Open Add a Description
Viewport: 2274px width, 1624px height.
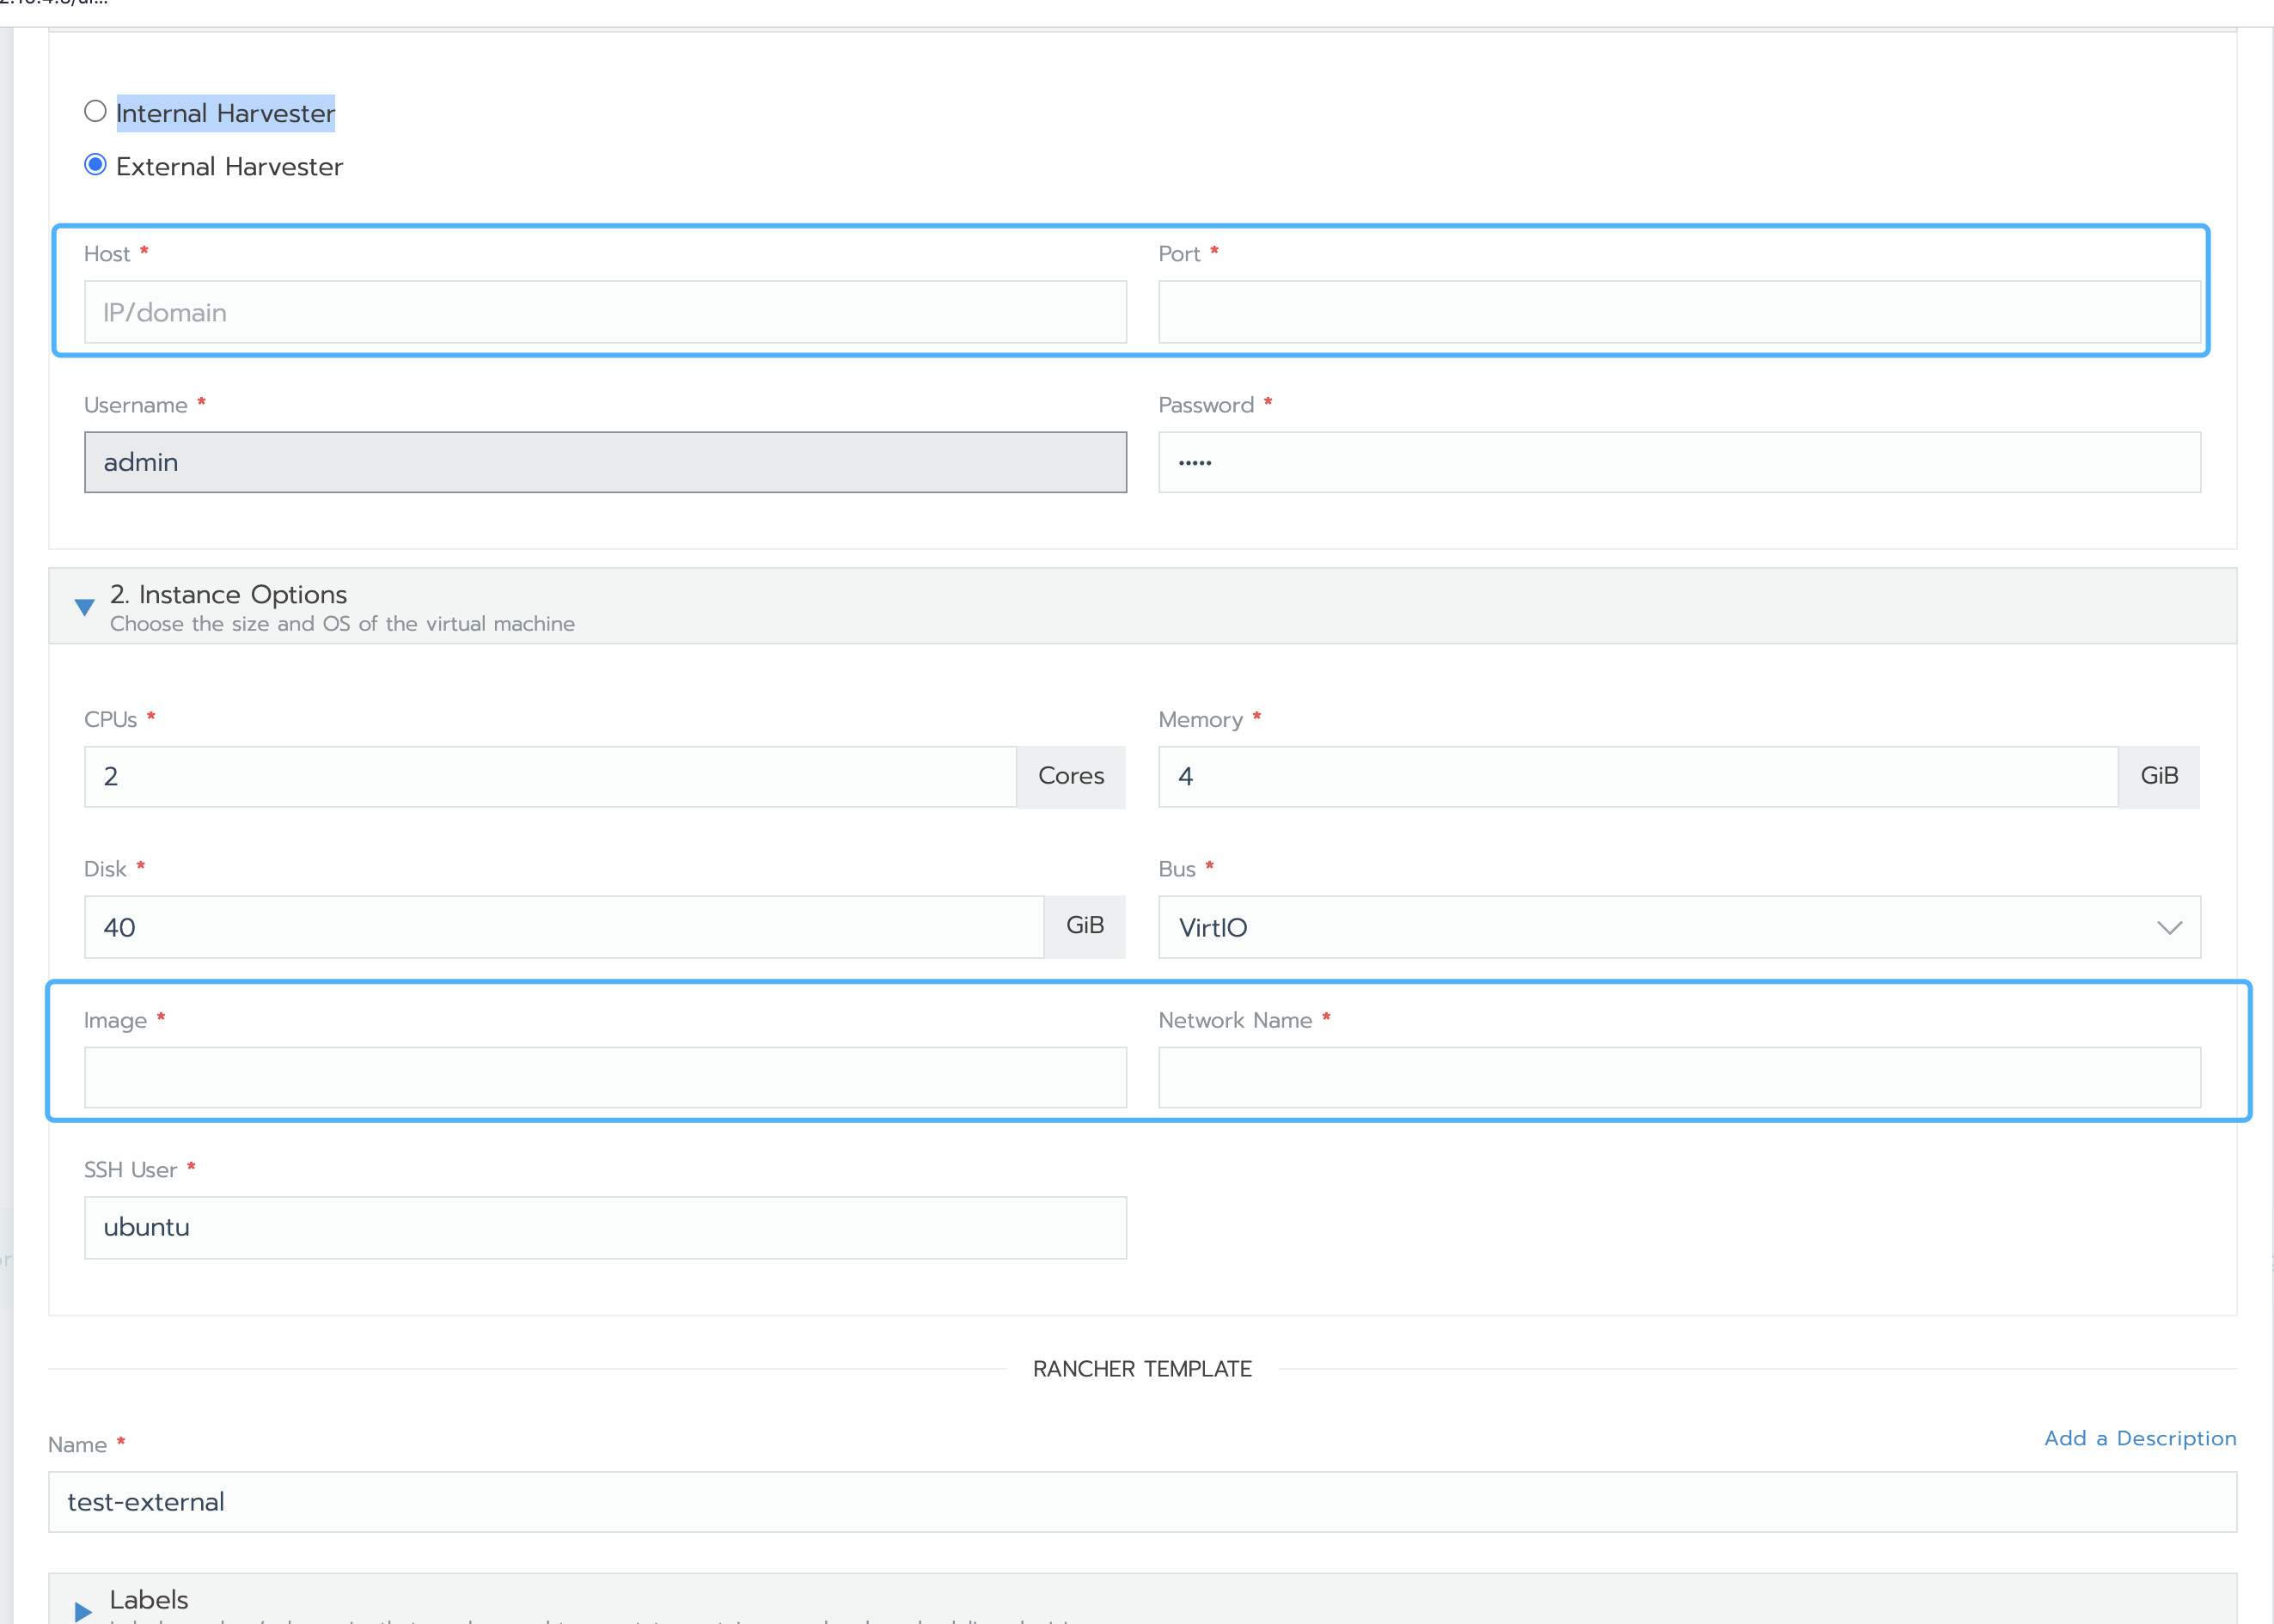tap(2139, 1438)
